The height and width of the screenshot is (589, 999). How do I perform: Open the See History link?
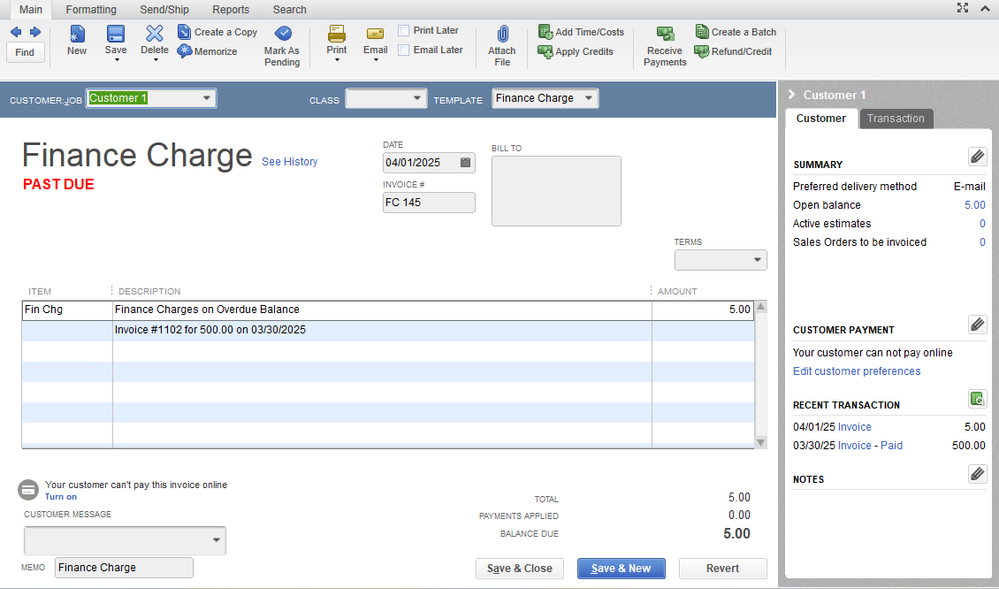pos(289,162)
